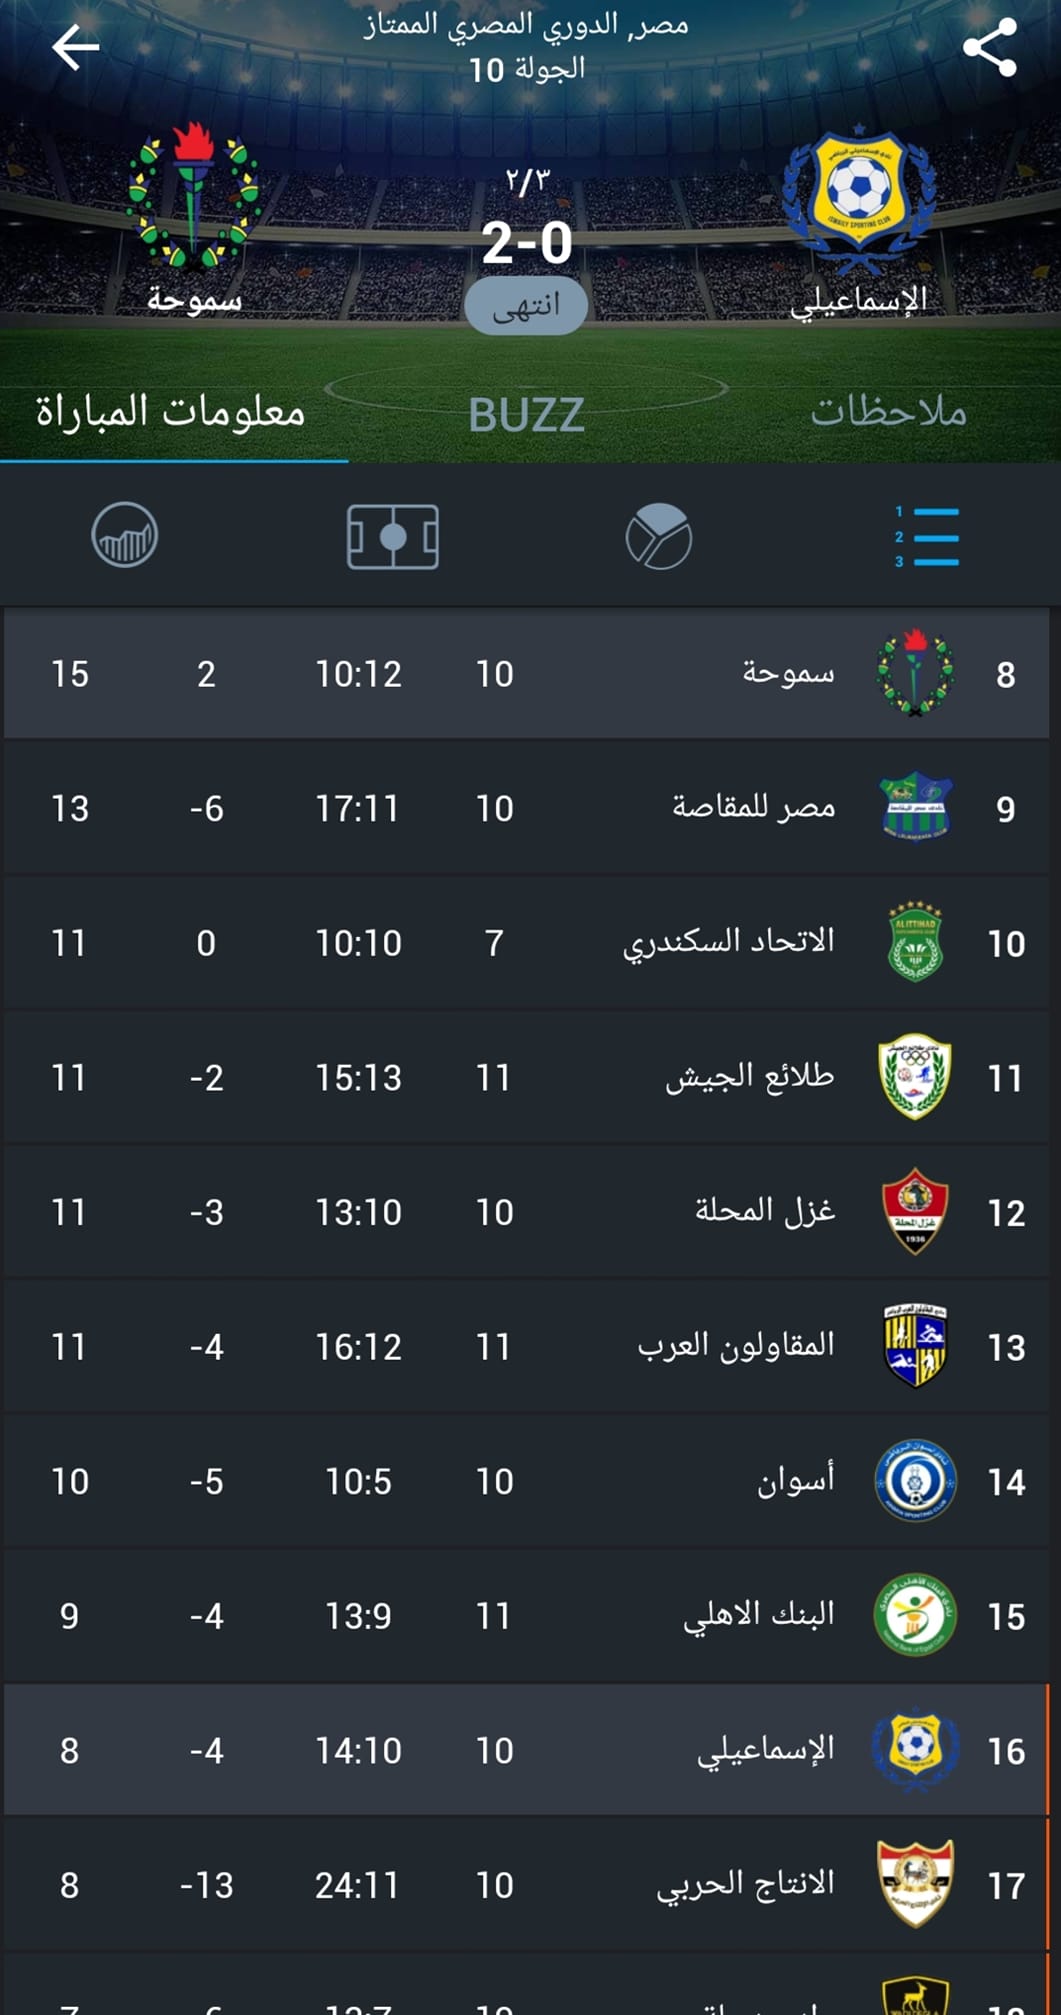Screen dimensions: 1061x2015
Task: Open the share icon
Action: [989, 47]
